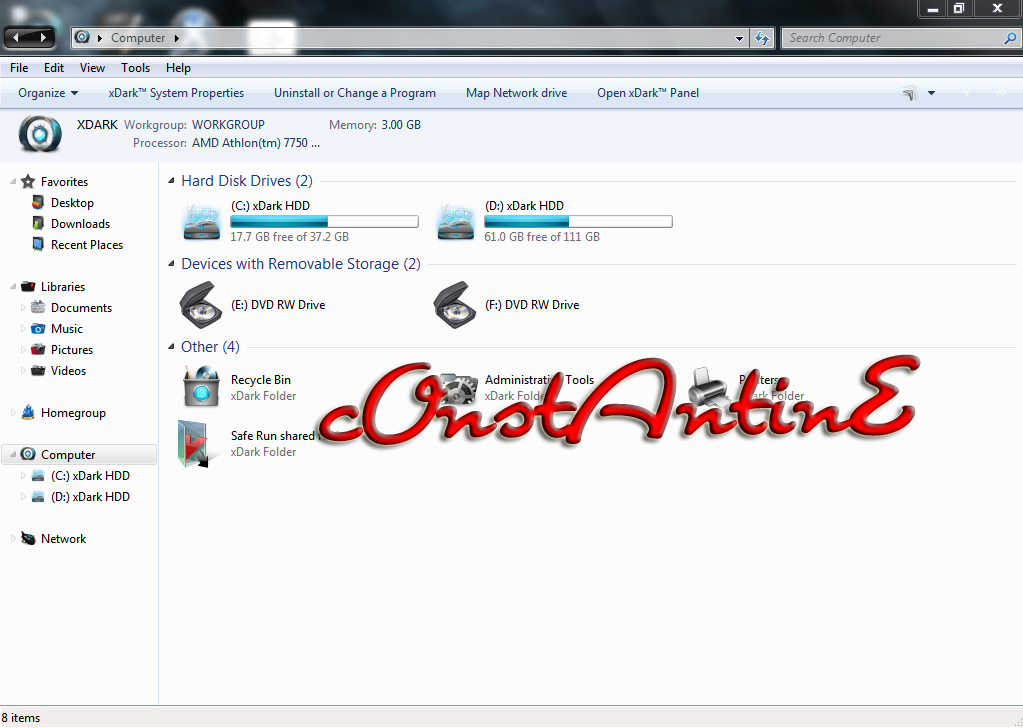Viewport: 1023px width, 728px height.
Task: Click the Pictures library icon
Action: [x=38, y=350]
